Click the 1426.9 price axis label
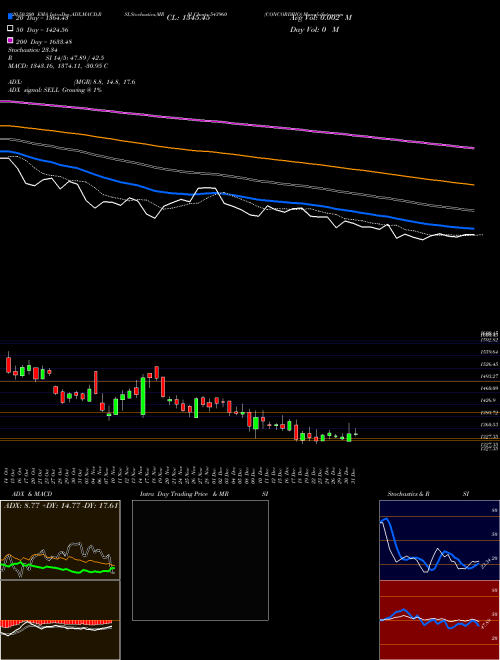Screen dimensions: 500x660 tap(490, 400)
